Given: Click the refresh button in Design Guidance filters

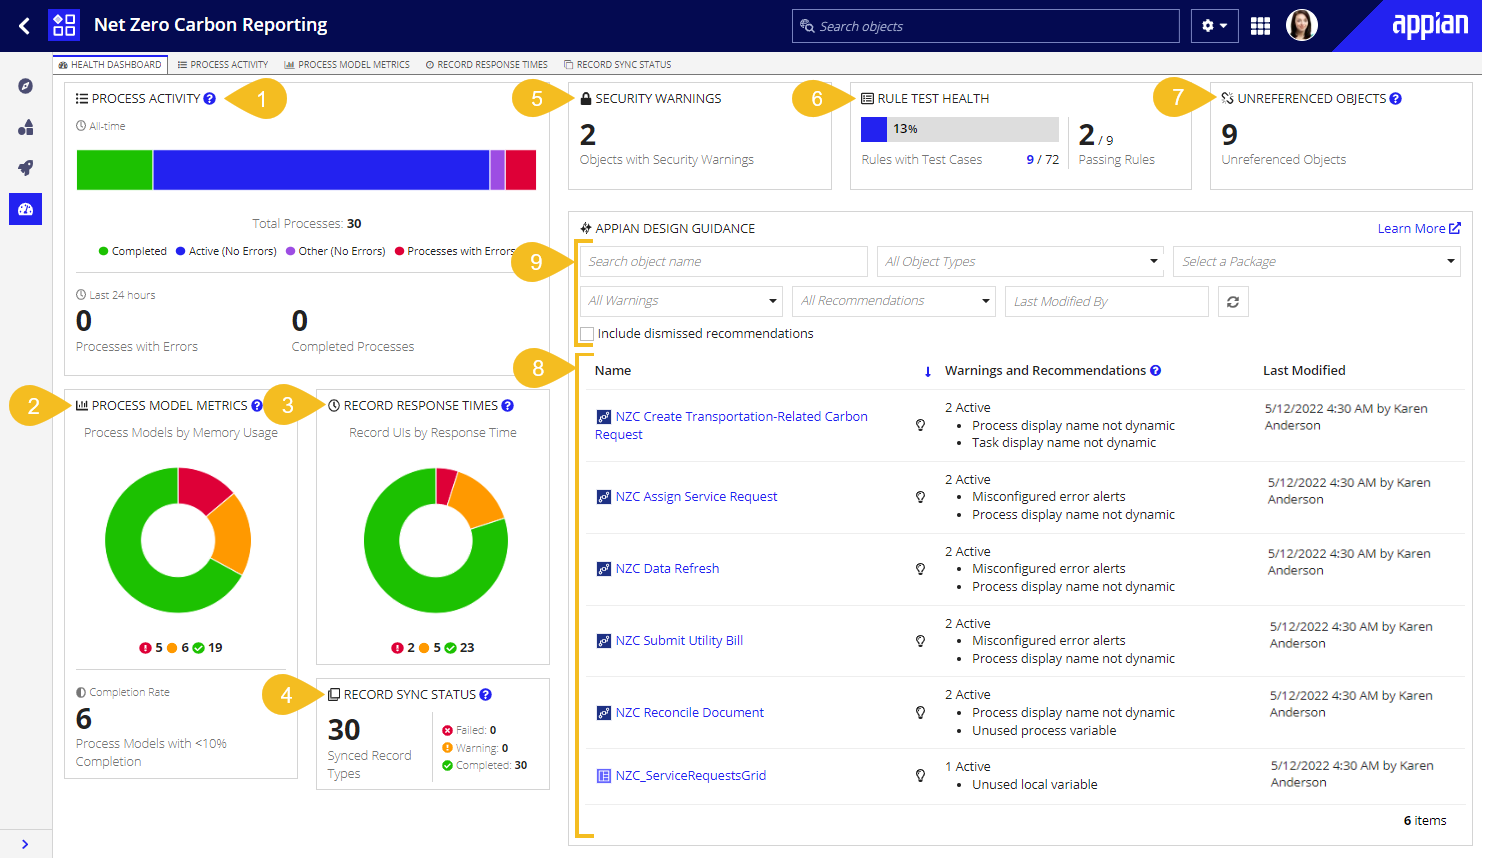Looking at the screenshot, I should (x=1233, y=301).
